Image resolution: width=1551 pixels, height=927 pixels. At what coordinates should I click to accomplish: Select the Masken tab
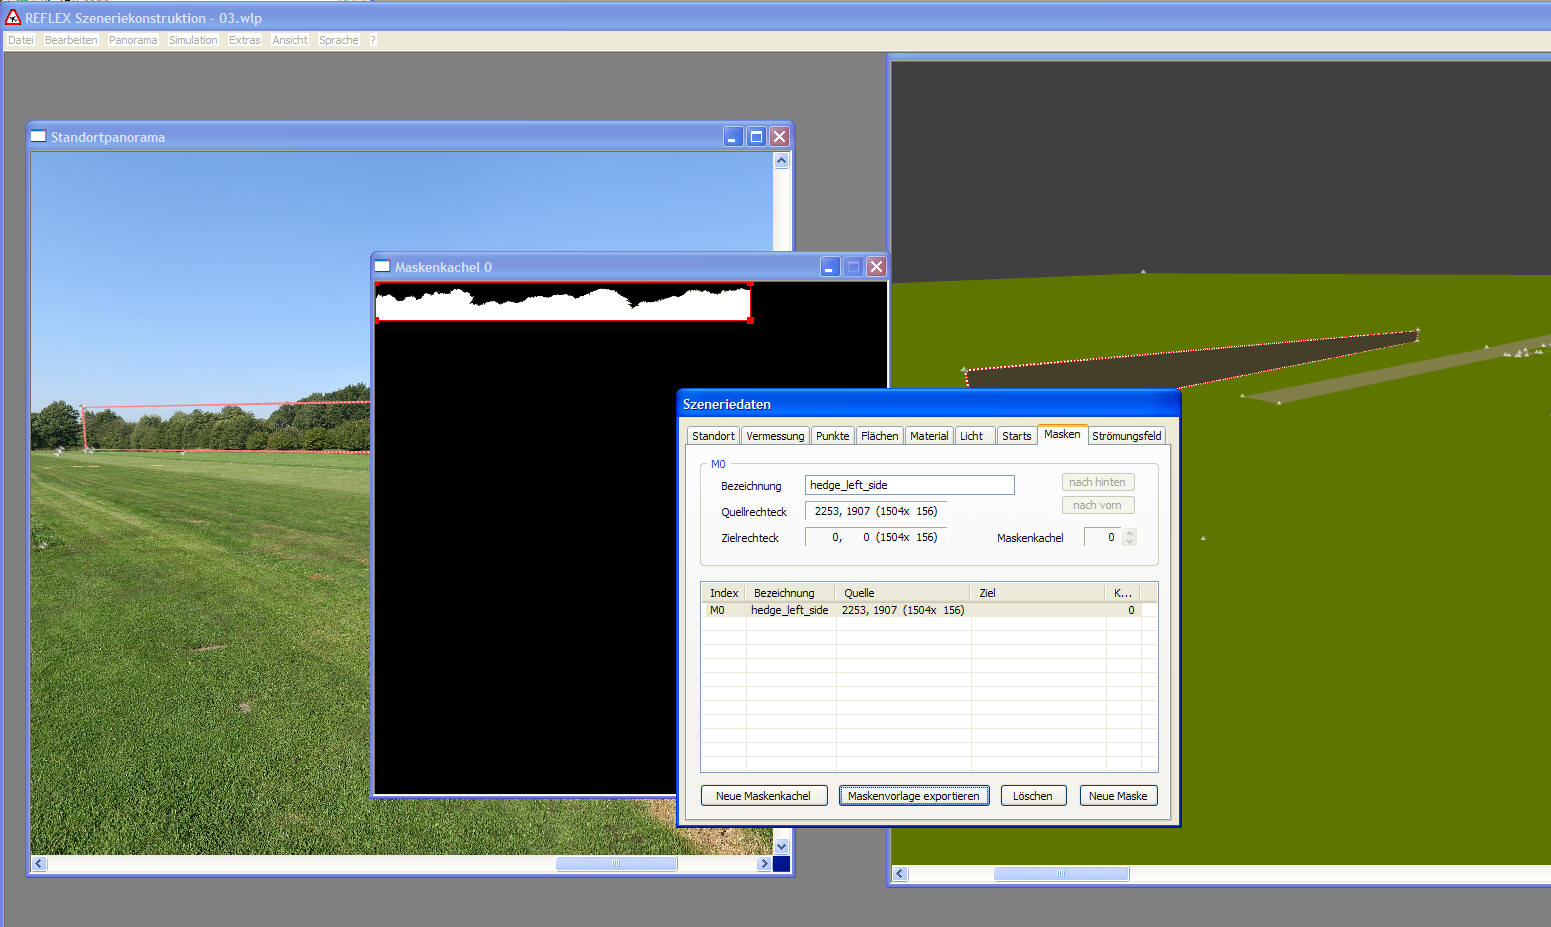pyautogui.click(x=1062, y=434)
